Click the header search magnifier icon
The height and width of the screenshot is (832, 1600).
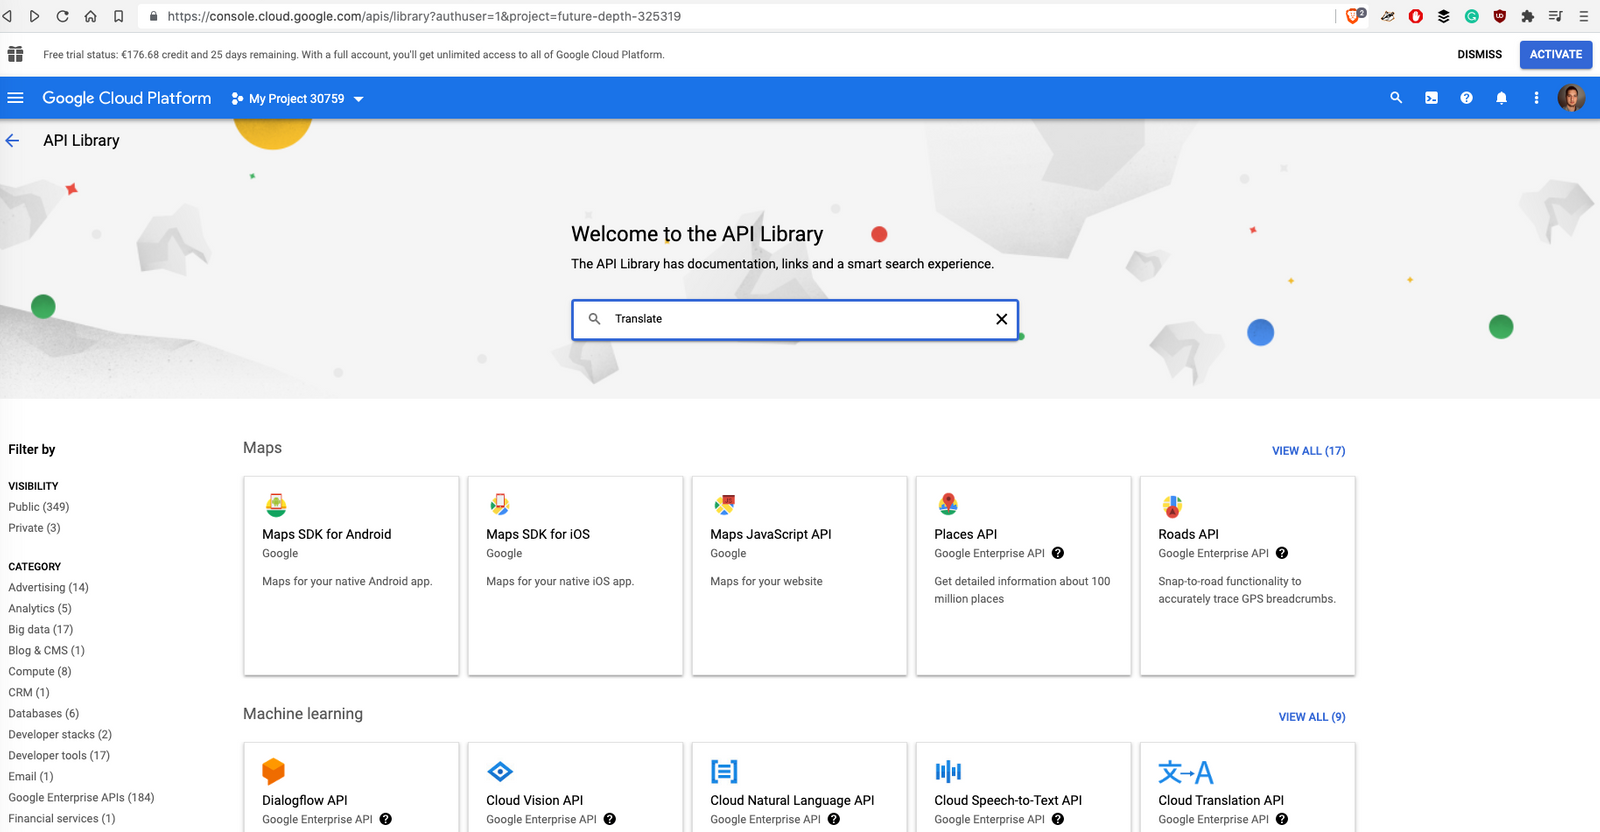click(1396, 98)
